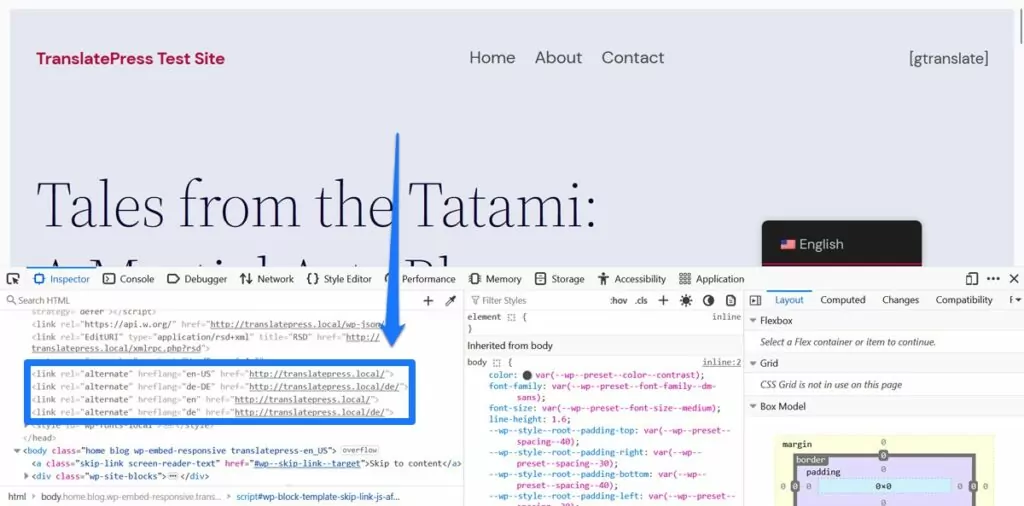Switch to the Storage panel
Viewport: 1024px width, 506px height.
click(x=559, y=279)
